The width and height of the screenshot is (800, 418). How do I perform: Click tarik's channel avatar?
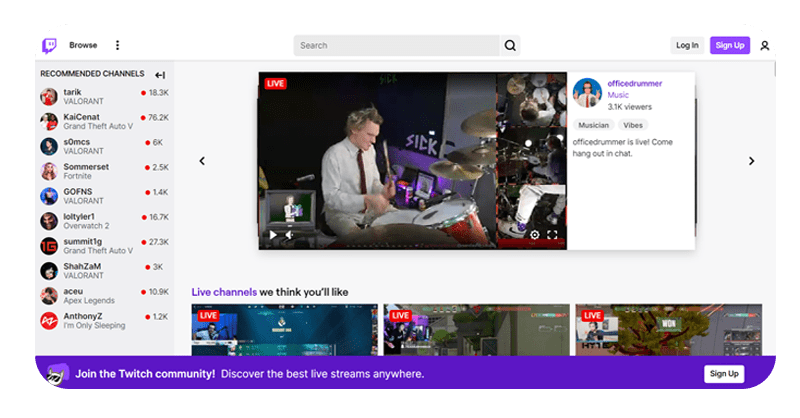pyautogui.click(x=49, y=96)
